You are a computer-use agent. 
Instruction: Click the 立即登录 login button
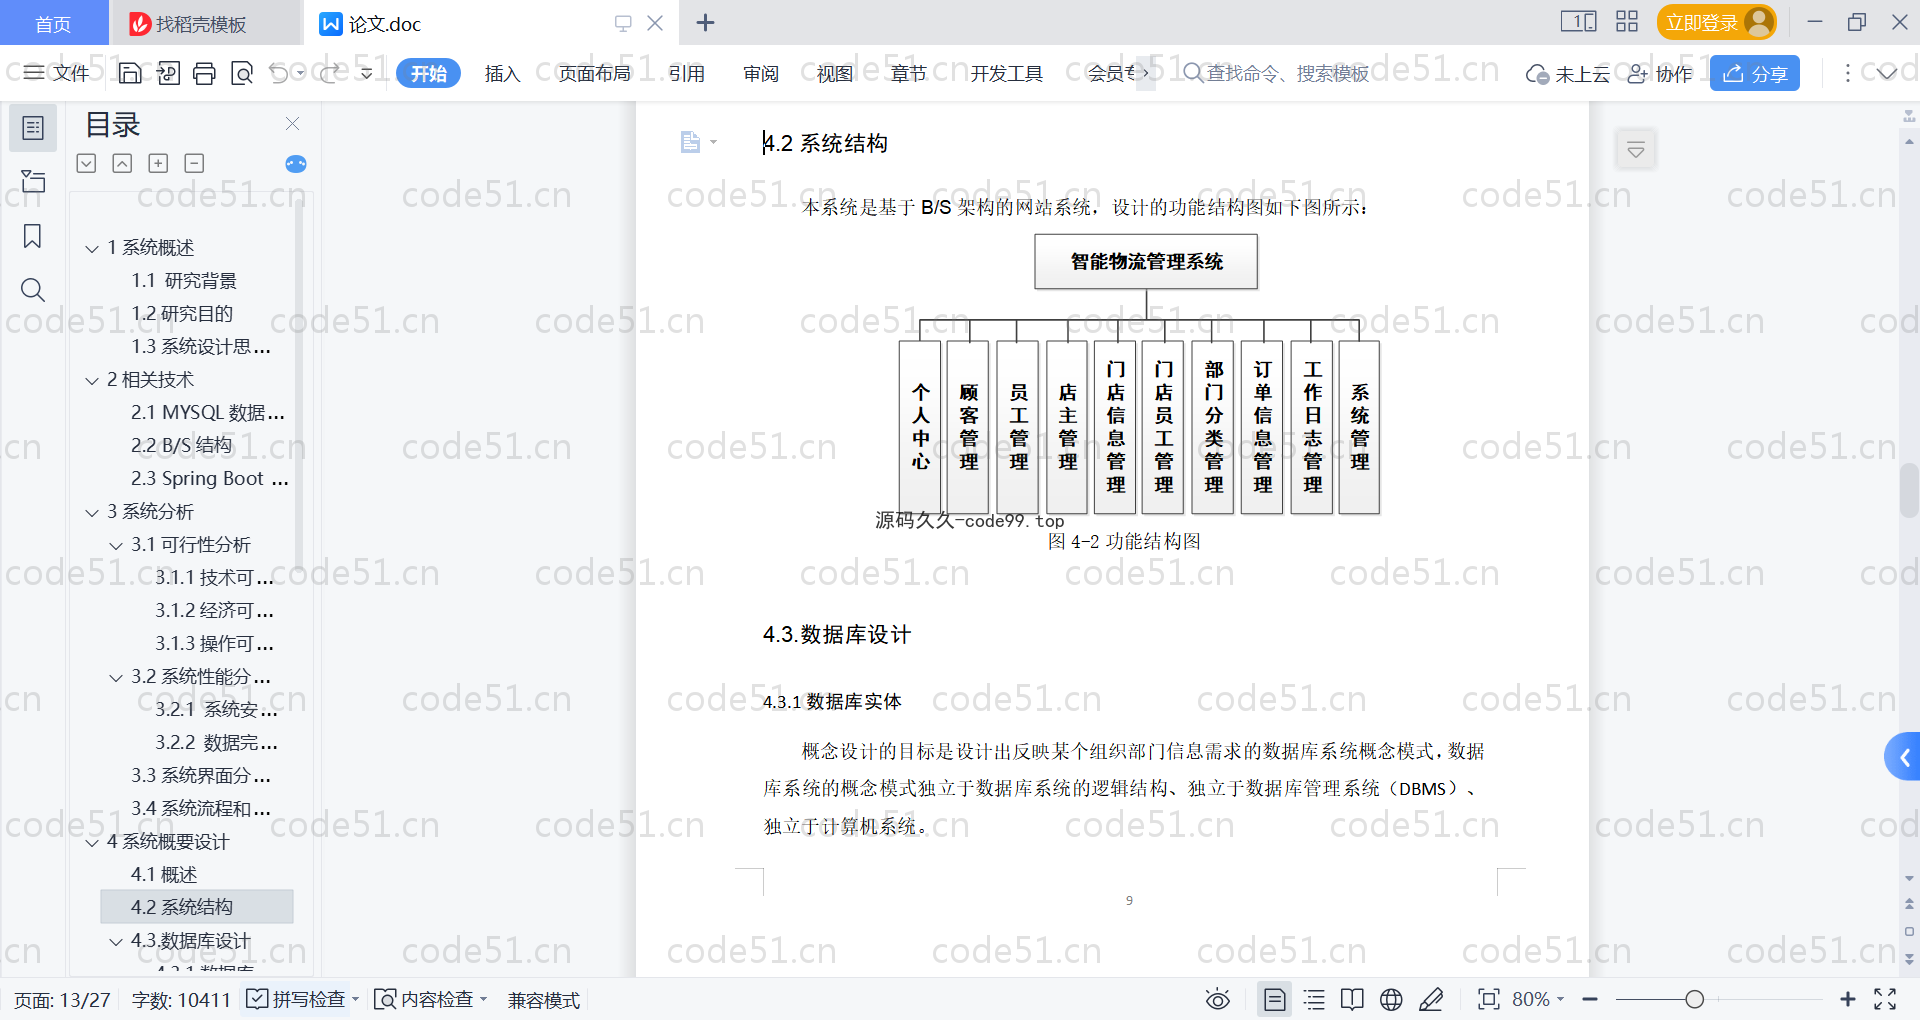[x=1715, y=22]
